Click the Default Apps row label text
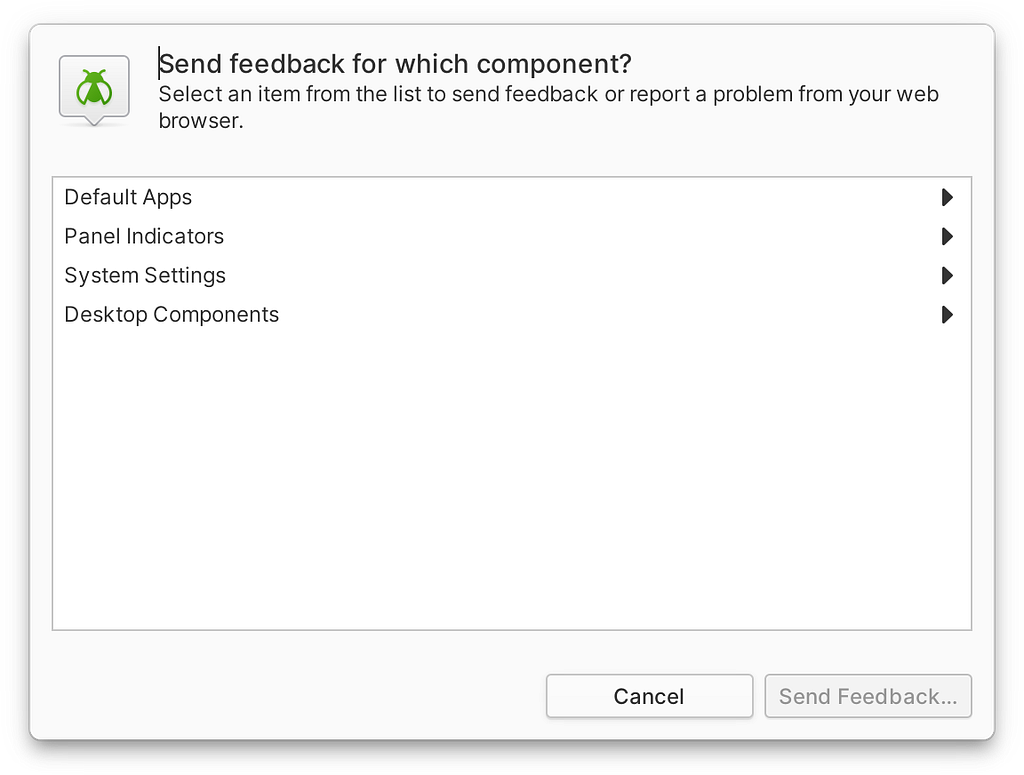The width and height of the screenshot is (1024, 775). click(x=128, y=197)
